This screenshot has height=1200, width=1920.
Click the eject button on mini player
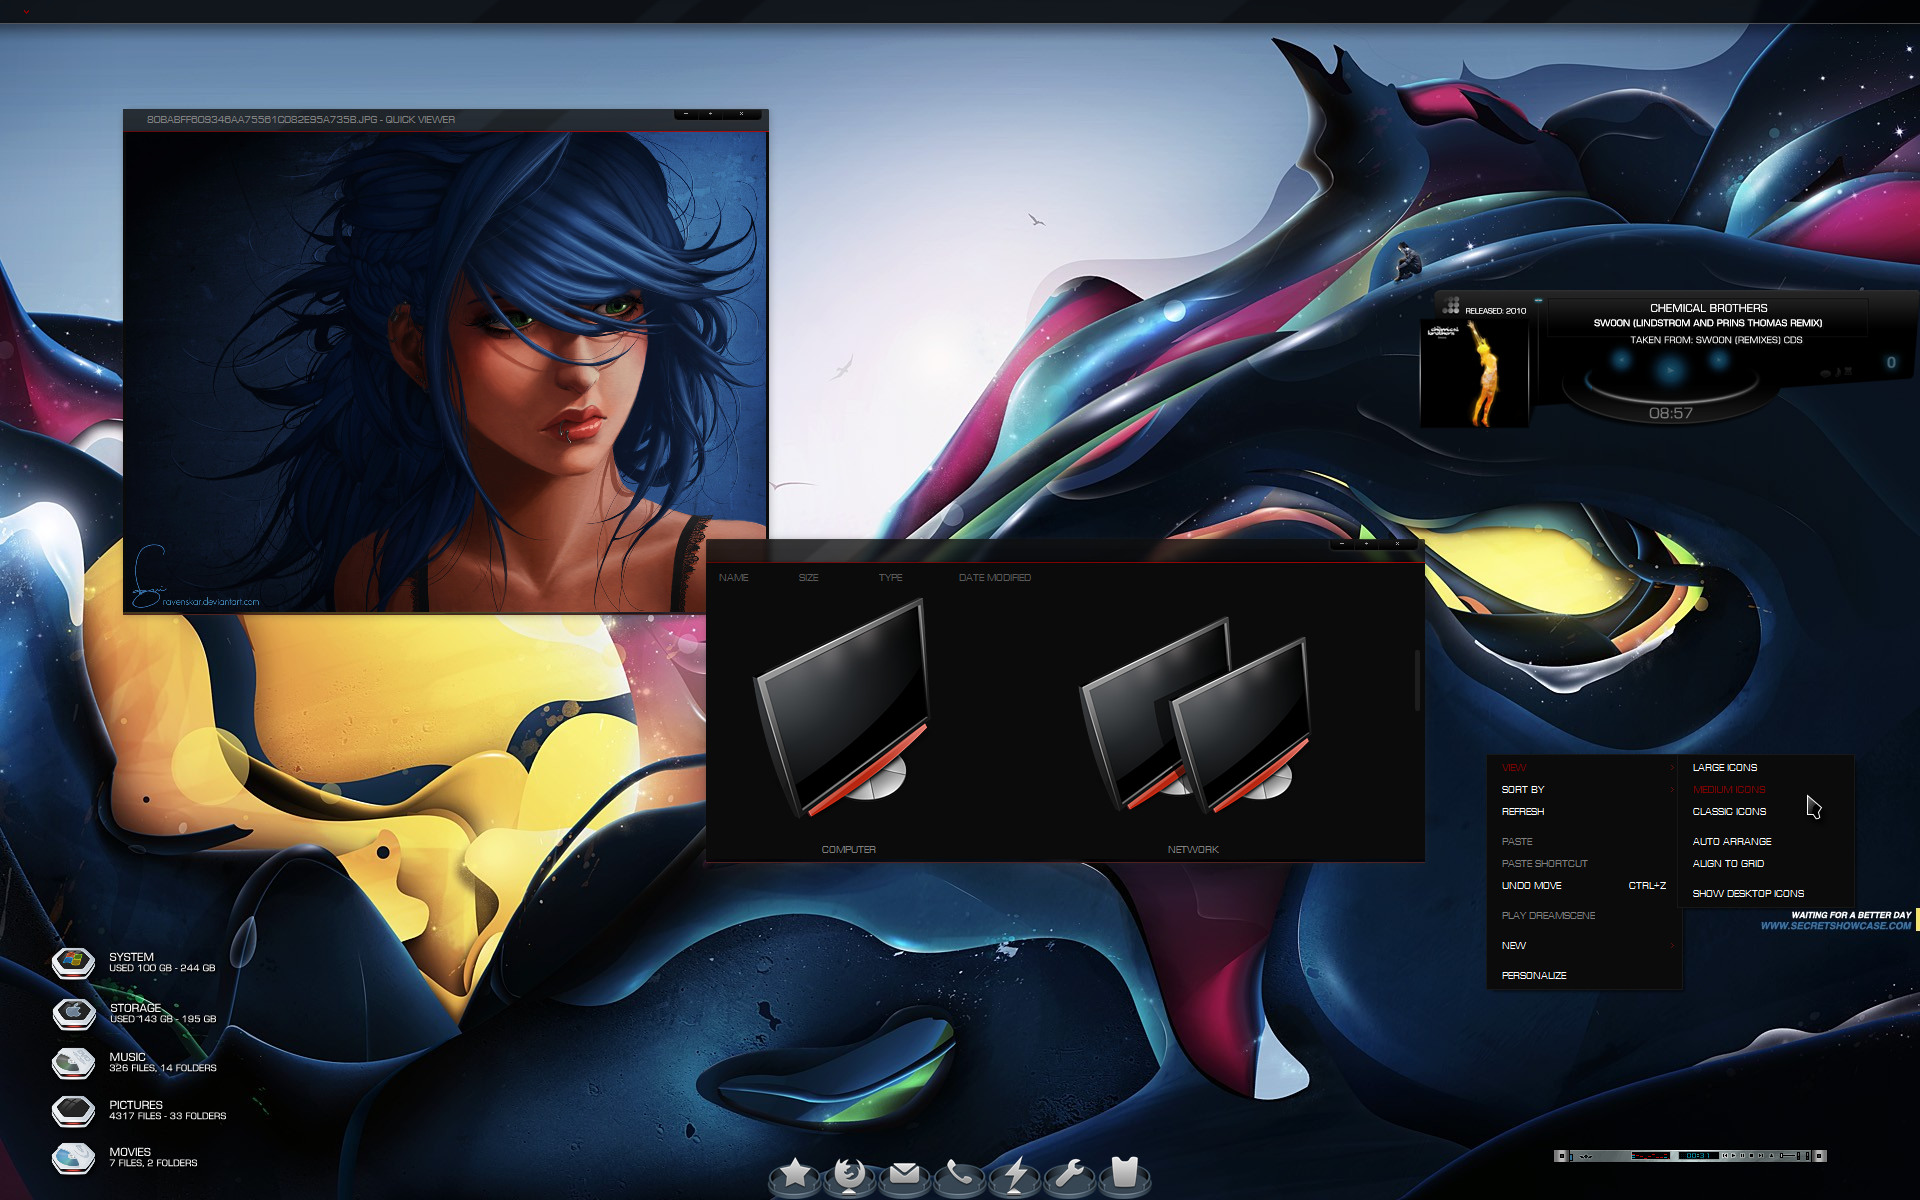pyautogui.click(x=1771, y=1156)
